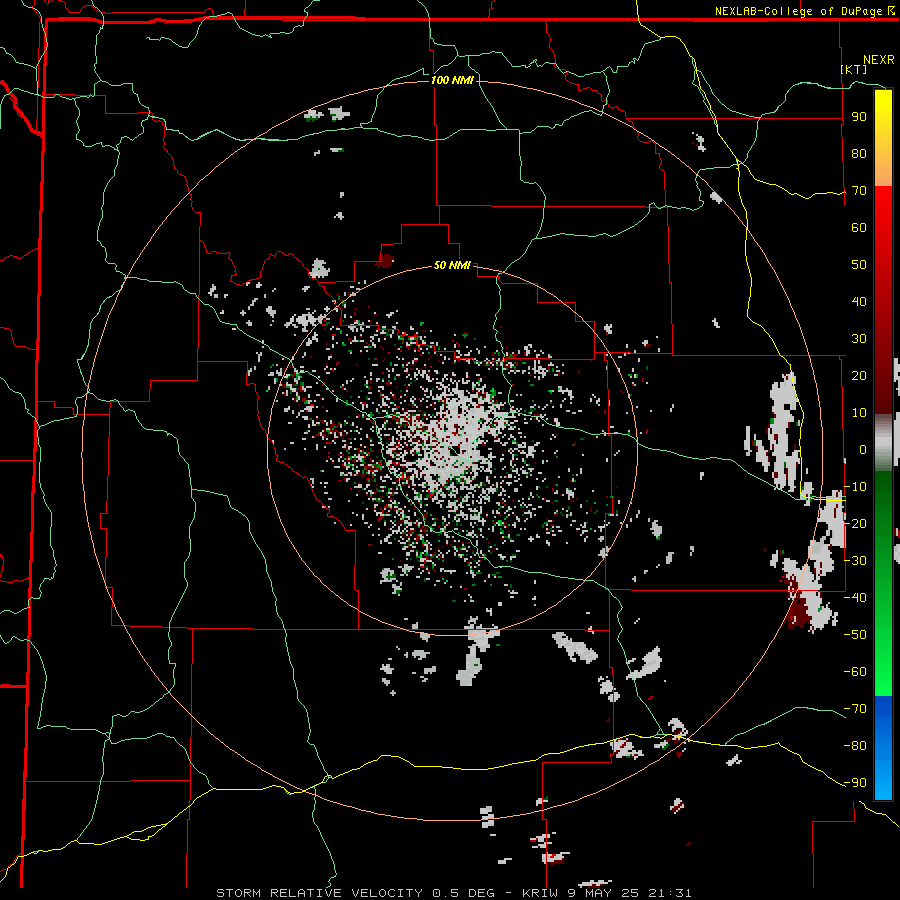Screen dimensions: 900x900
Task: Select the 100 NMI range ring label
Action: (x=452, y=80)
